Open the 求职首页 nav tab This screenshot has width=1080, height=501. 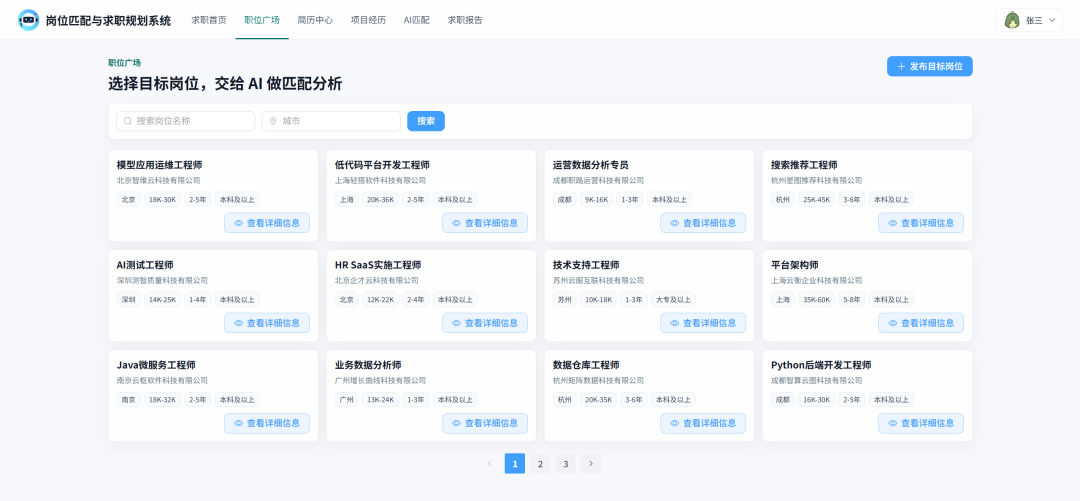click(209, 20)
